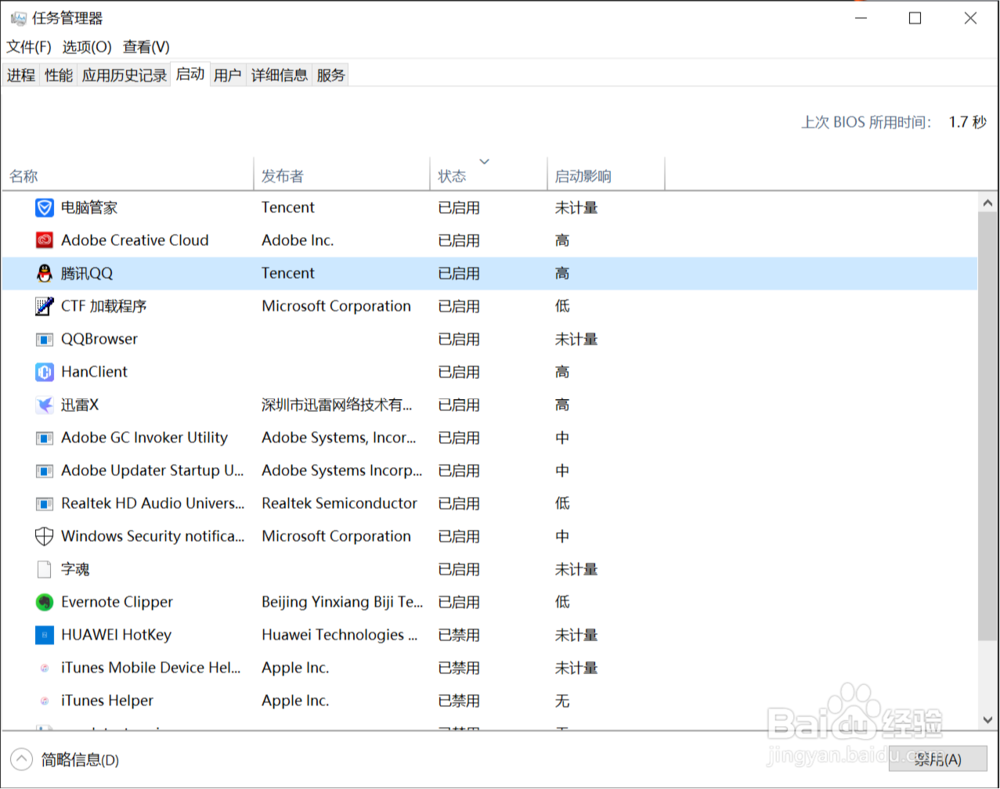Screen dimensions: 1000x789
Task: Click the iTunes Helper icon
Action: pos(44,701)
